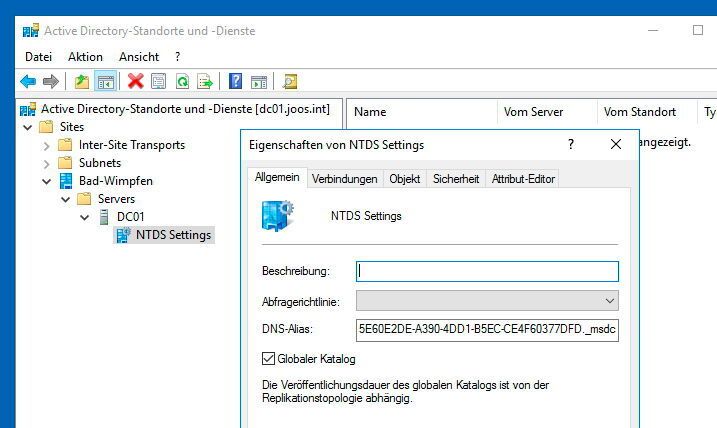Toggle the Show/Hide action pane icon
This screenshot has height=428, width=717.
[x=259, y=82]
